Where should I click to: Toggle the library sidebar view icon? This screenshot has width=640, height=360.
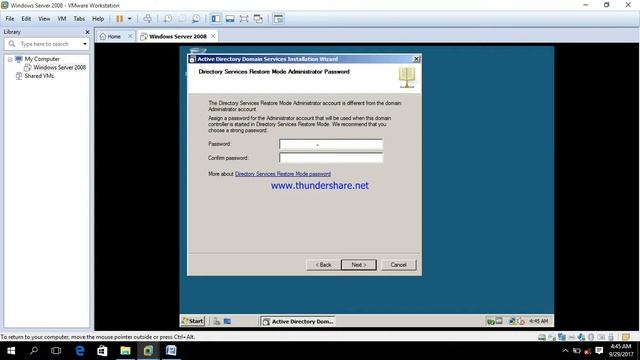tap(216, 19)
